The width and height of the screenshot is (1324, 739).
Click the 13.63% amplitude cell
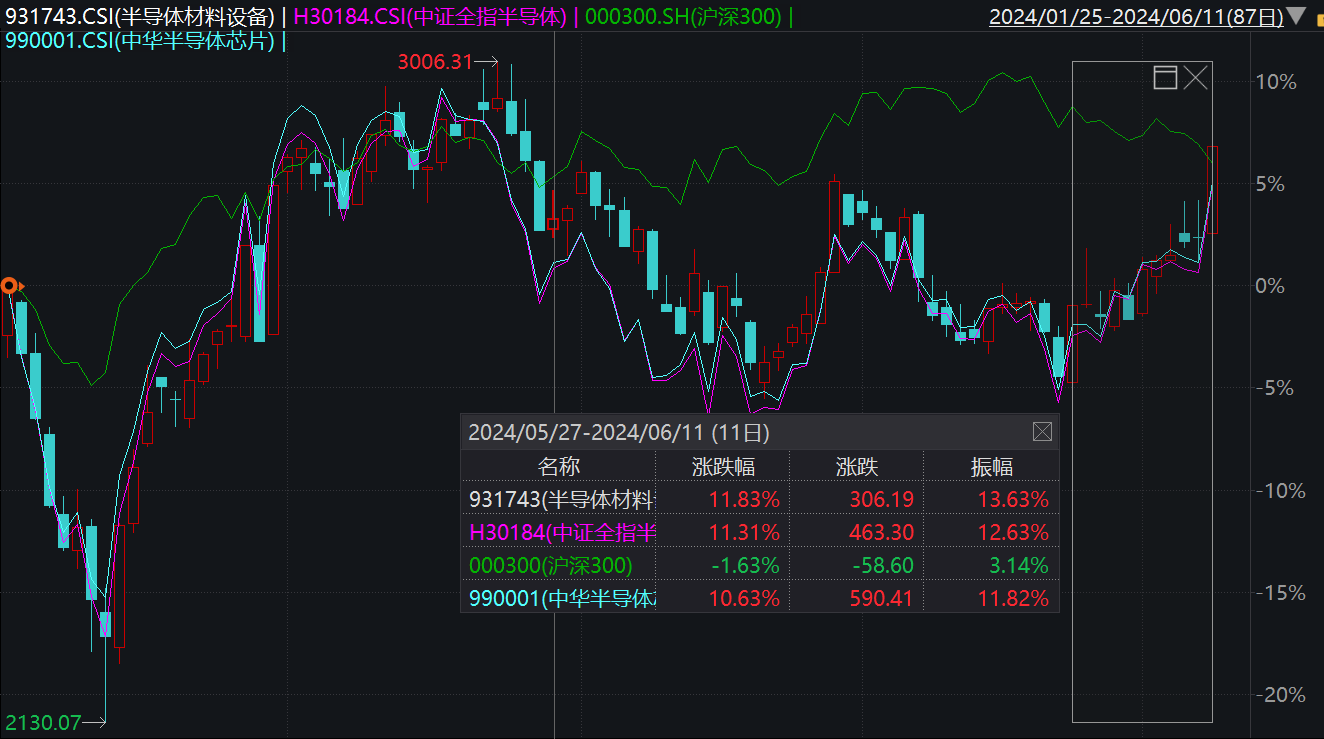[x=1013, y=499]
